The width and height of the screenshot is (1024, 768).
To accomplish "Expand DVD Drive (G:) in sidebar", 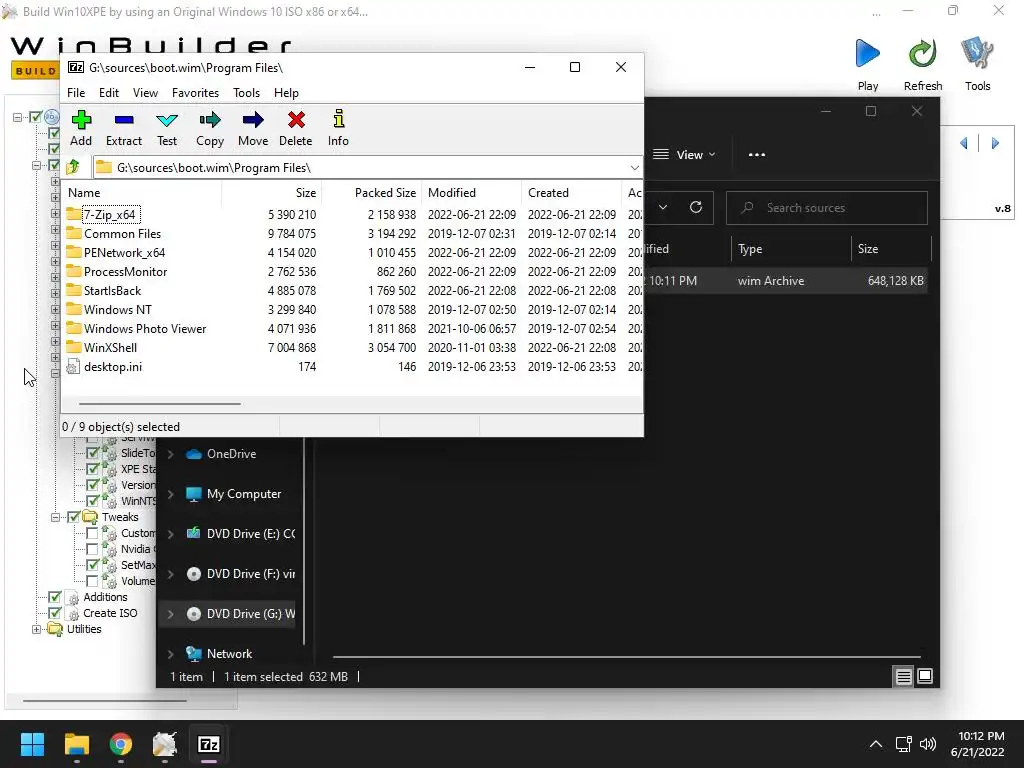I will 171,614.
